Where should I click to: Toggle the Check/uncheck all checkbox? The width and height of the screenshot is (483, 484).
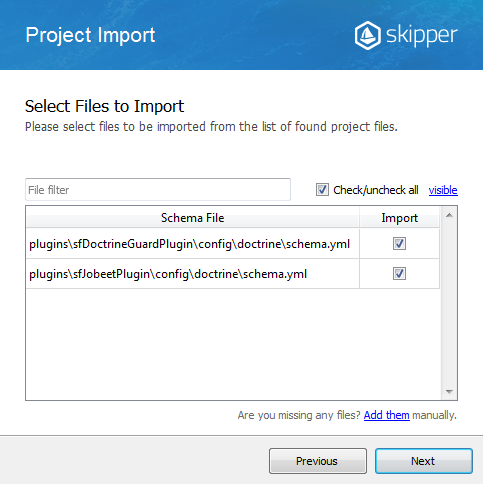(322, 190)
